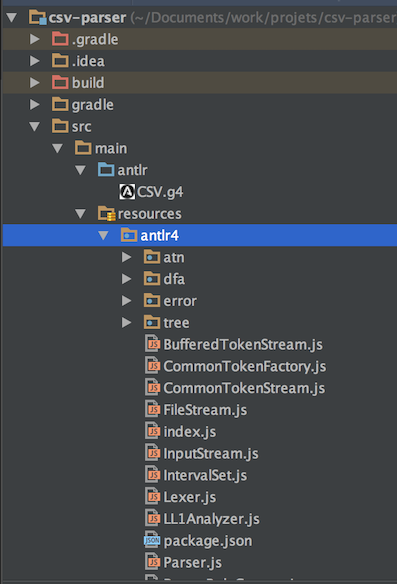397x584 pixels.
Task: Select the antlr4 folder label
Action: [159, 236]
